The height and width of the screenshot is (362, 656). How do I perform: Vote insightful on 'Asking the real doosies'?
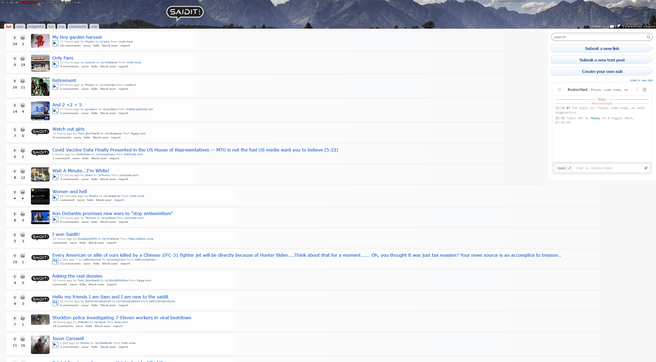coord(15,277)
